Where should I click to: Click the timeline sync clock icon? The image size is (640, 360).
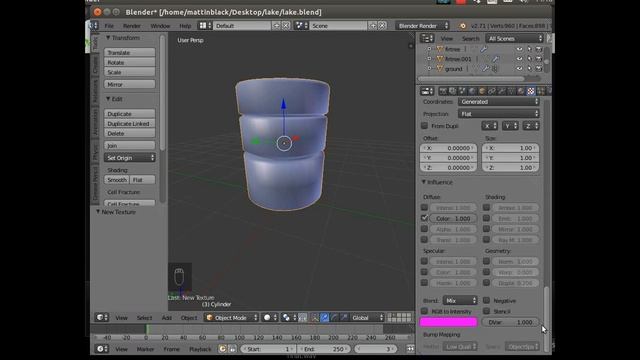point(222,349)
